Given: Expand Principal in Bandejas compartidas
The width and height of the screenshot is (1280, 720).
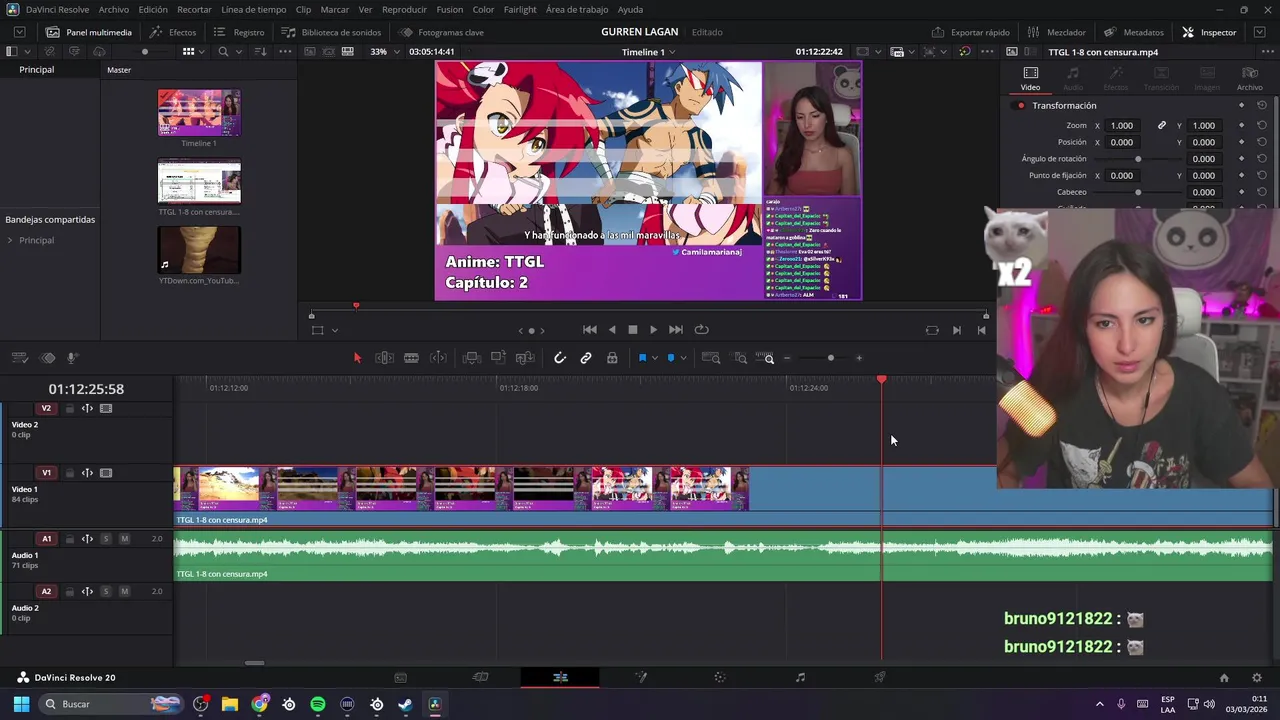Looking at the screenshot, I should (10, 240).
